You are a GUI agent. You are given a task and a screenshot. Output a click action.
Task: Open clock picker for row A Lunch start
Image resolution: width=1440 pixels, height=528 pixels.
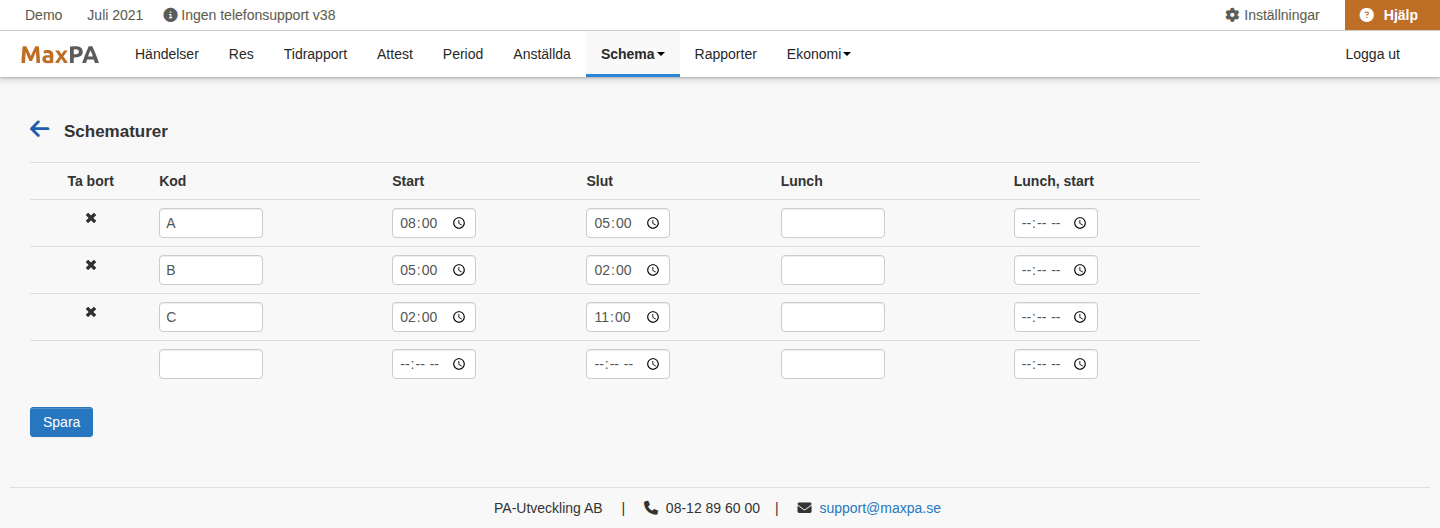click(1080, 223)
